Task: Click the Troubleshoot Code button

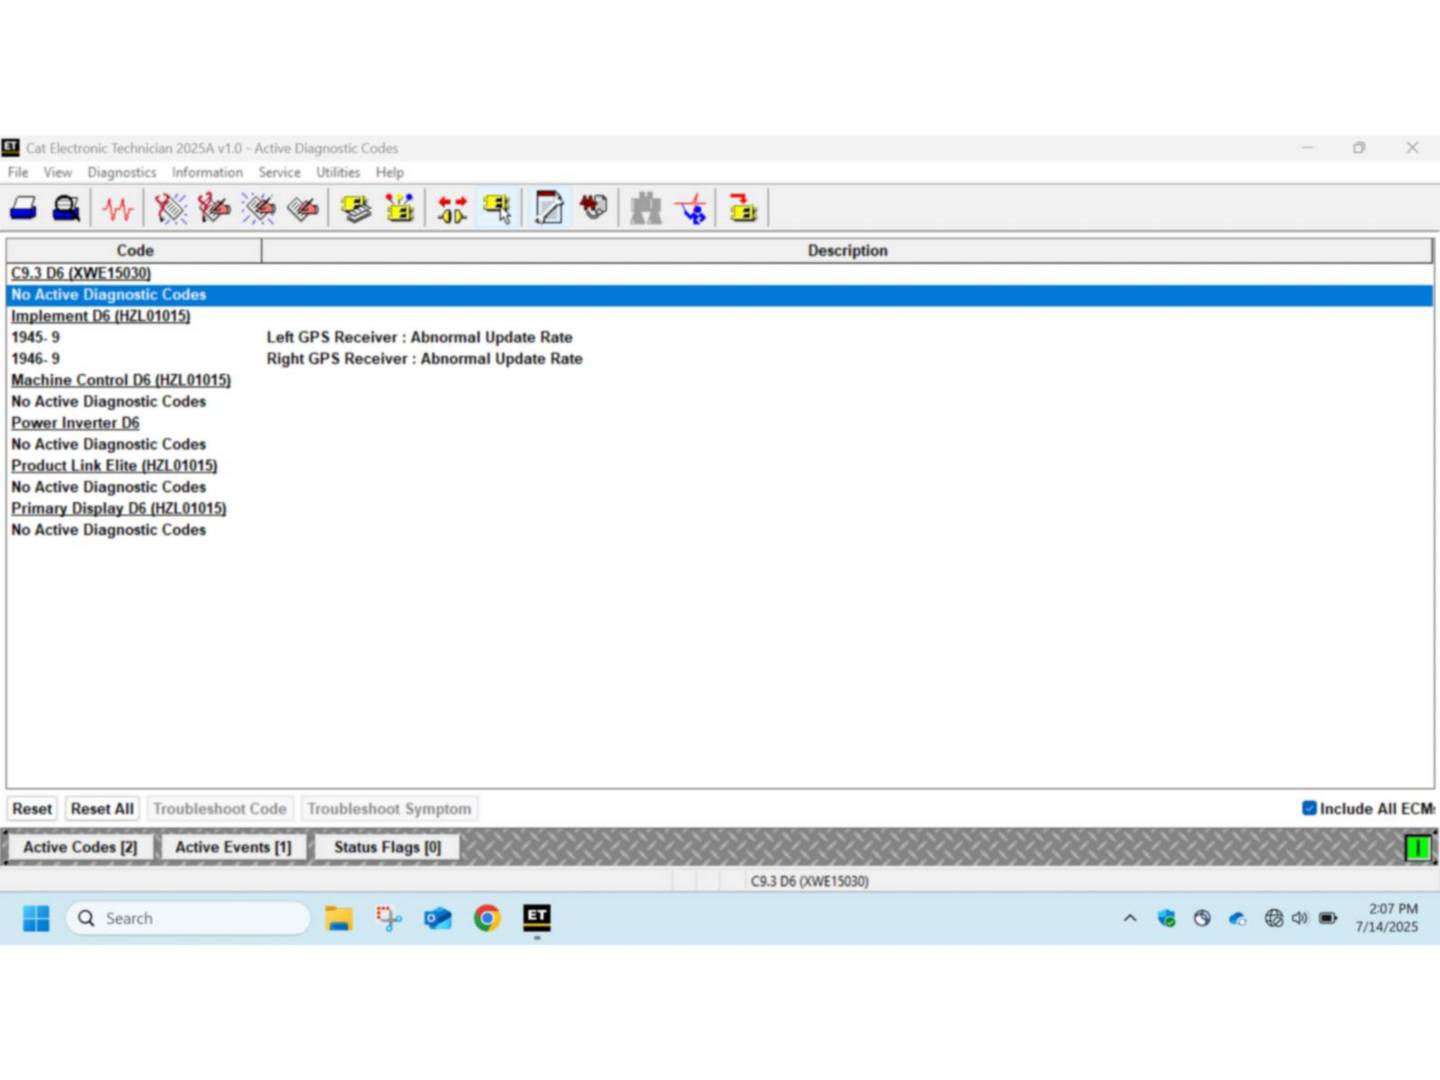Action: coord(220,809)
